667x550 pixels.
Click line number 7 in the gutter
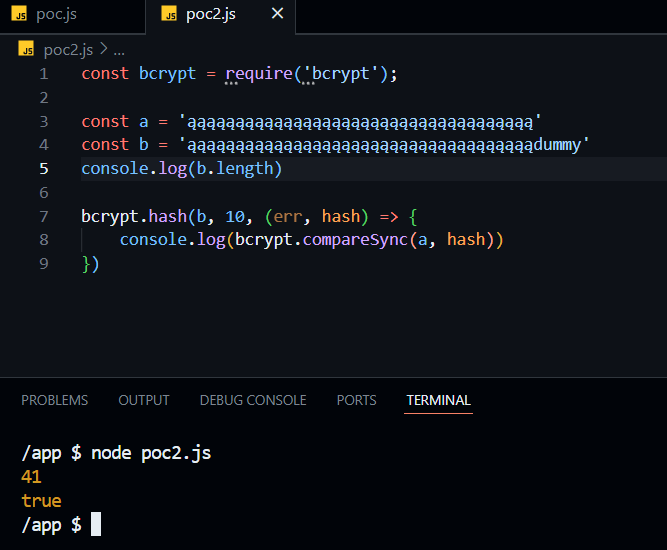point(43,216)
